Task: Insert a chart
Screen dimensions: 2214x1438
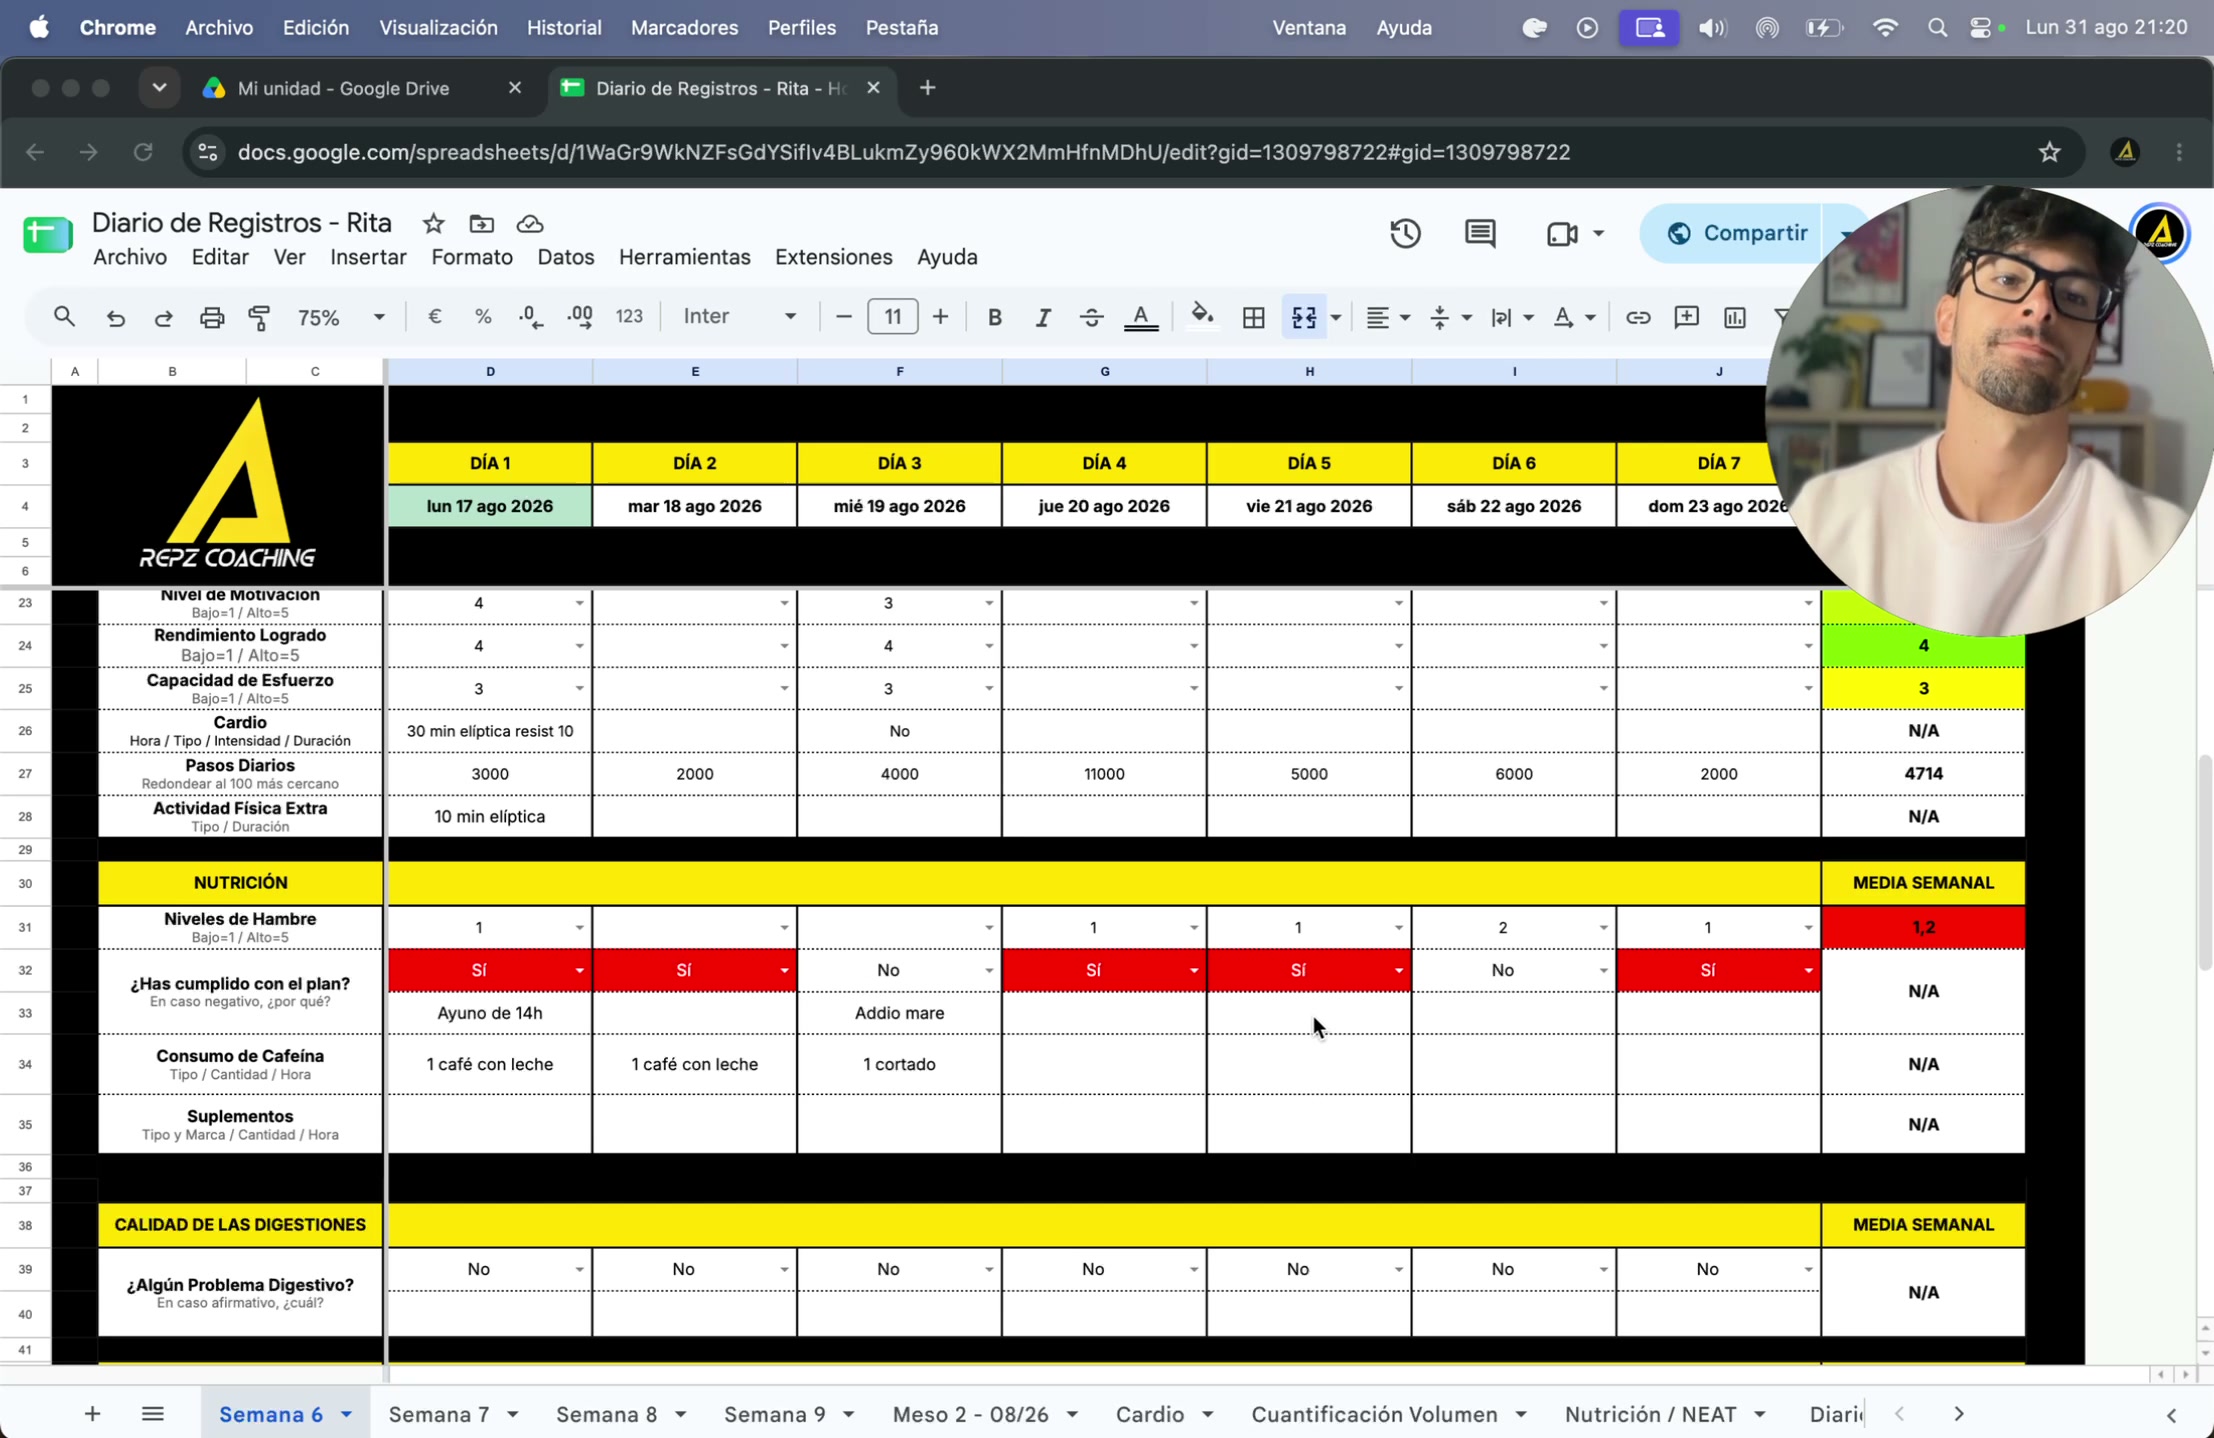Action: (x=1735, y=317)
